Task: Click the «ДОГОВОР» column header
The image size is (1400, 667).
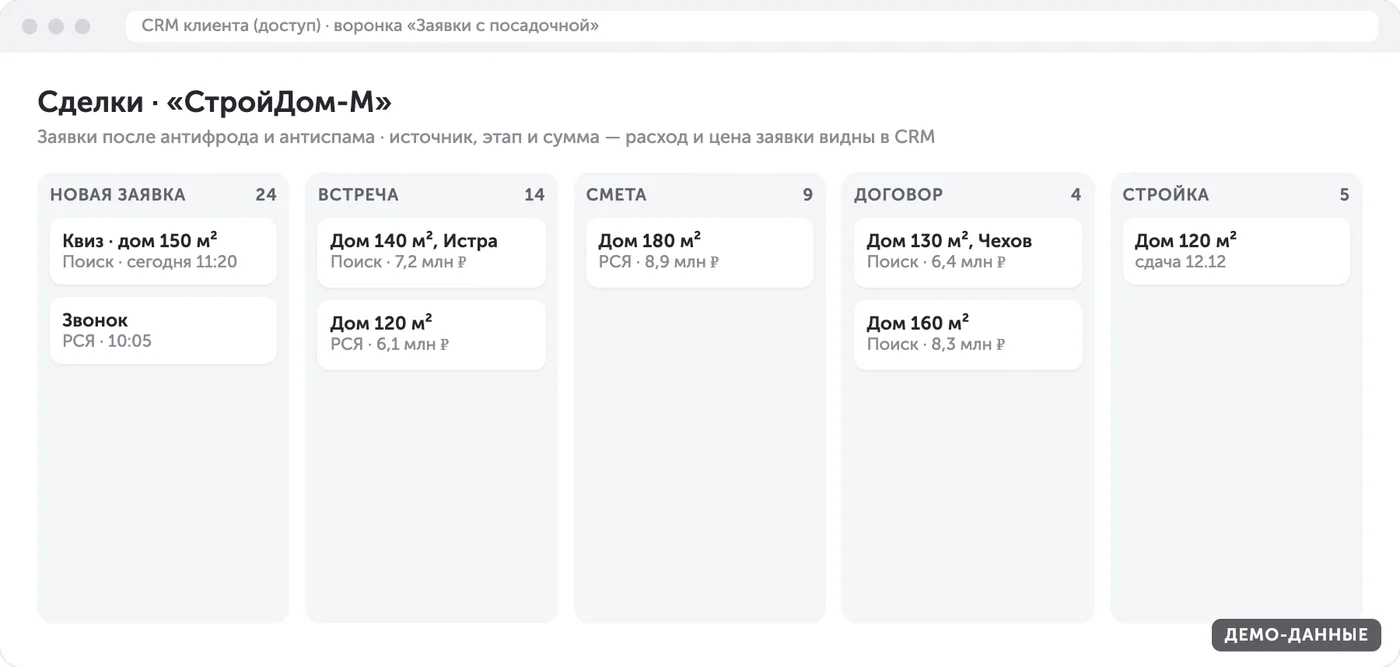Action: [898, 195]
